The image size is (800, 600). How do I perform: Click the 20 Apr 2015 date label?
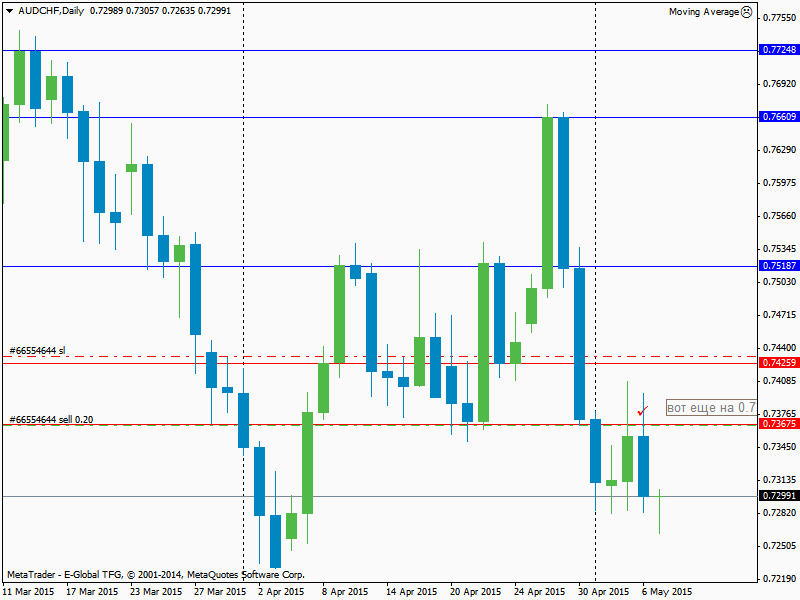(476, 591)
